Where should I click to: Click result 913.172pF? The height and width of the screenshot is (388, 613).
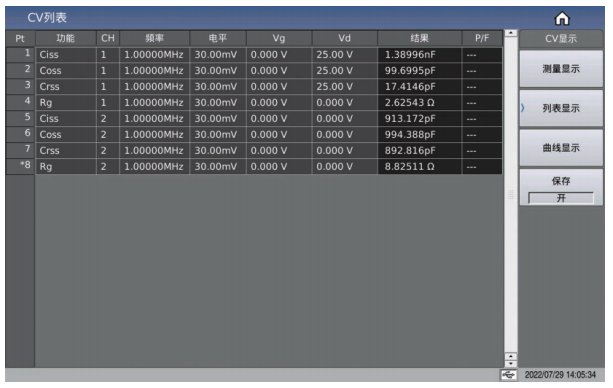(x=419, y=119)
